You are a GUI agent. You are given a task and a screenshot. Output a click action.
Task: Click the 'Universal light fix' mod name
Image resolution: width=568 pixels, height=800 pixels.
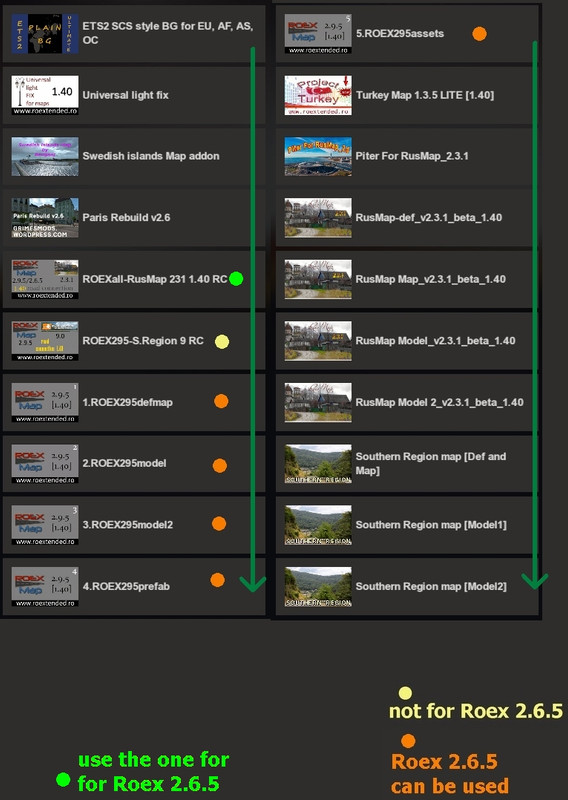(x=126, y=95)
